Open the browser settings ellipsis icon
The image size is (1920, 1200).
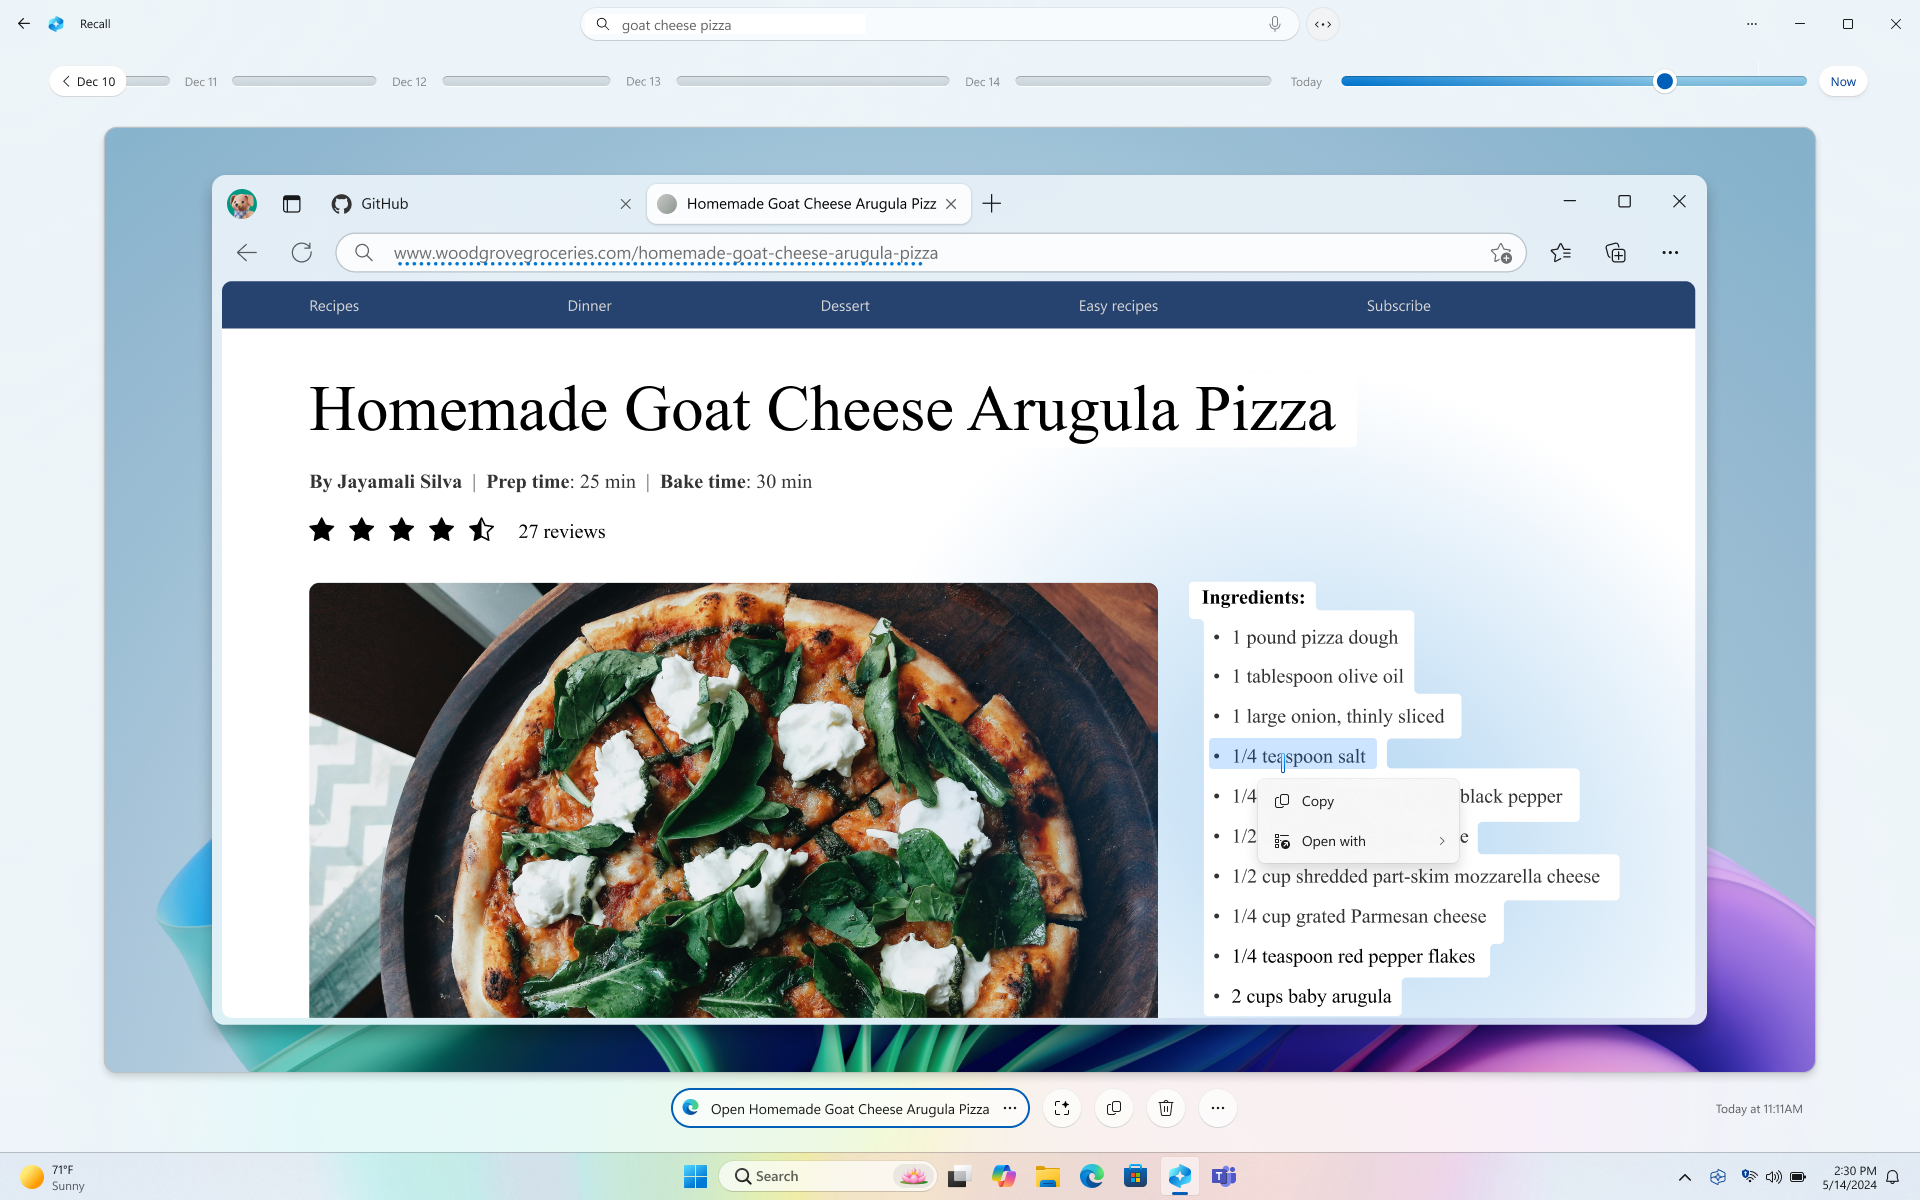click(x=1670, y=252)
